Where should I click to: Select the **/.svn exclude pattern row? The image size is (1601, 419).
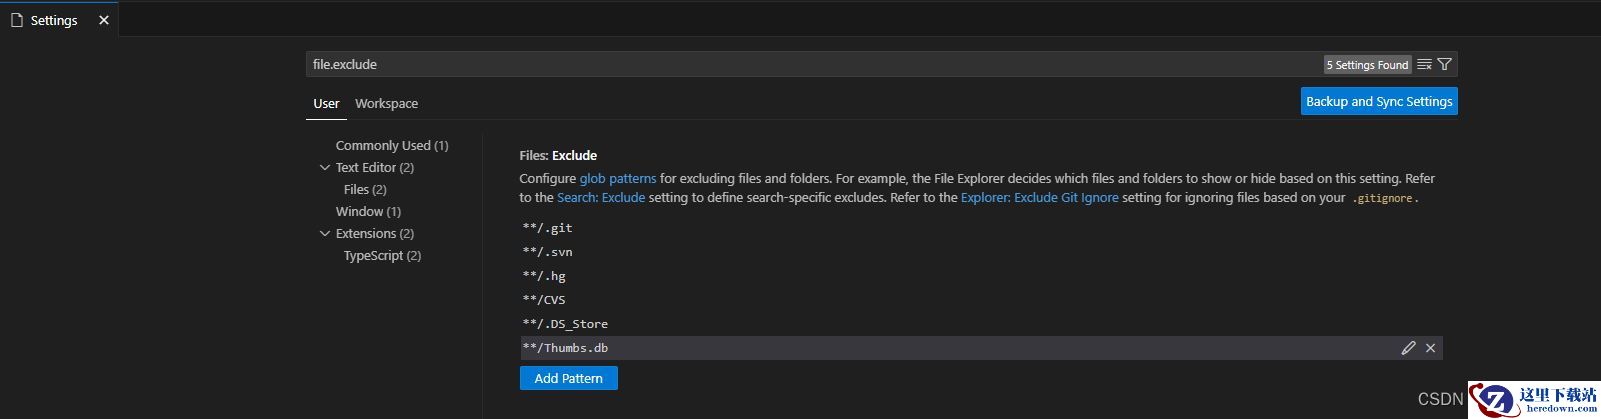pos(981,252)
